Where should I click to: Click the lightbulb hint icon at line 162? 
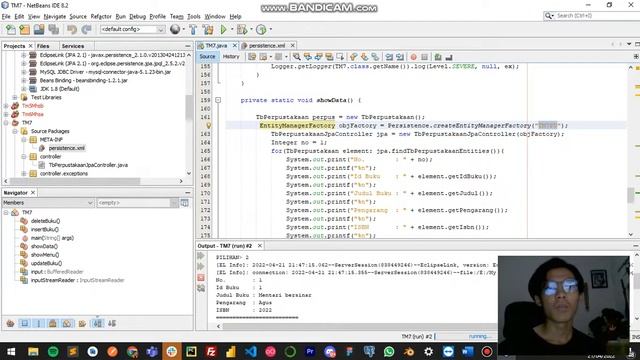tap(209, 126)
